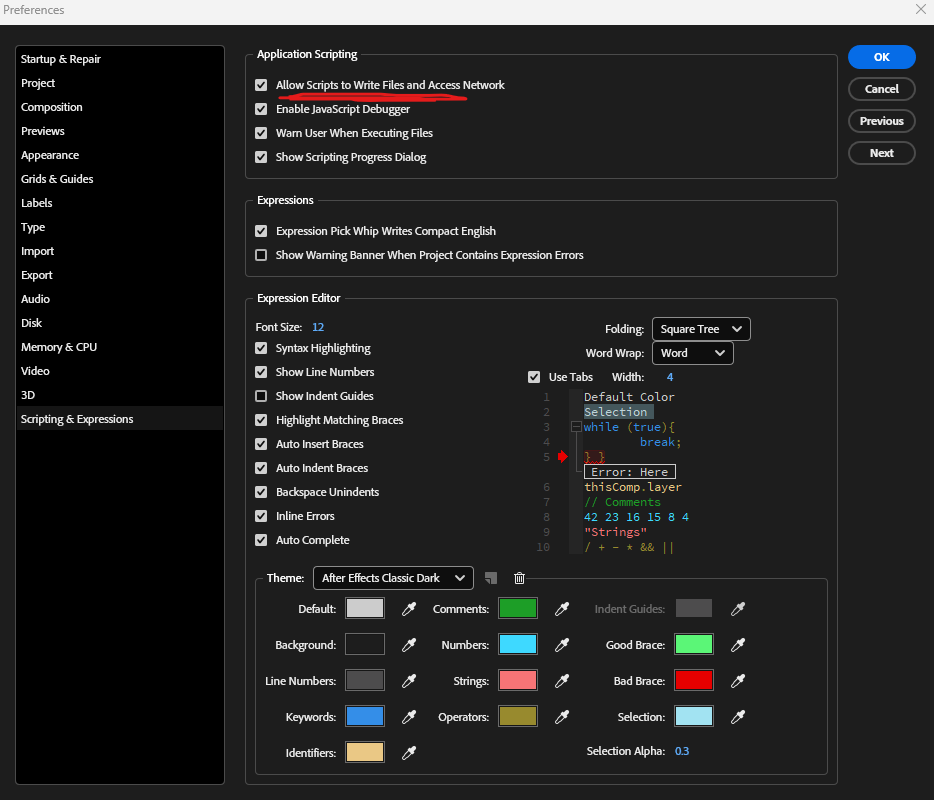Viewport: 934px width, 800px height.
Task: Click Font Size value 12
Action: point(318,327)
